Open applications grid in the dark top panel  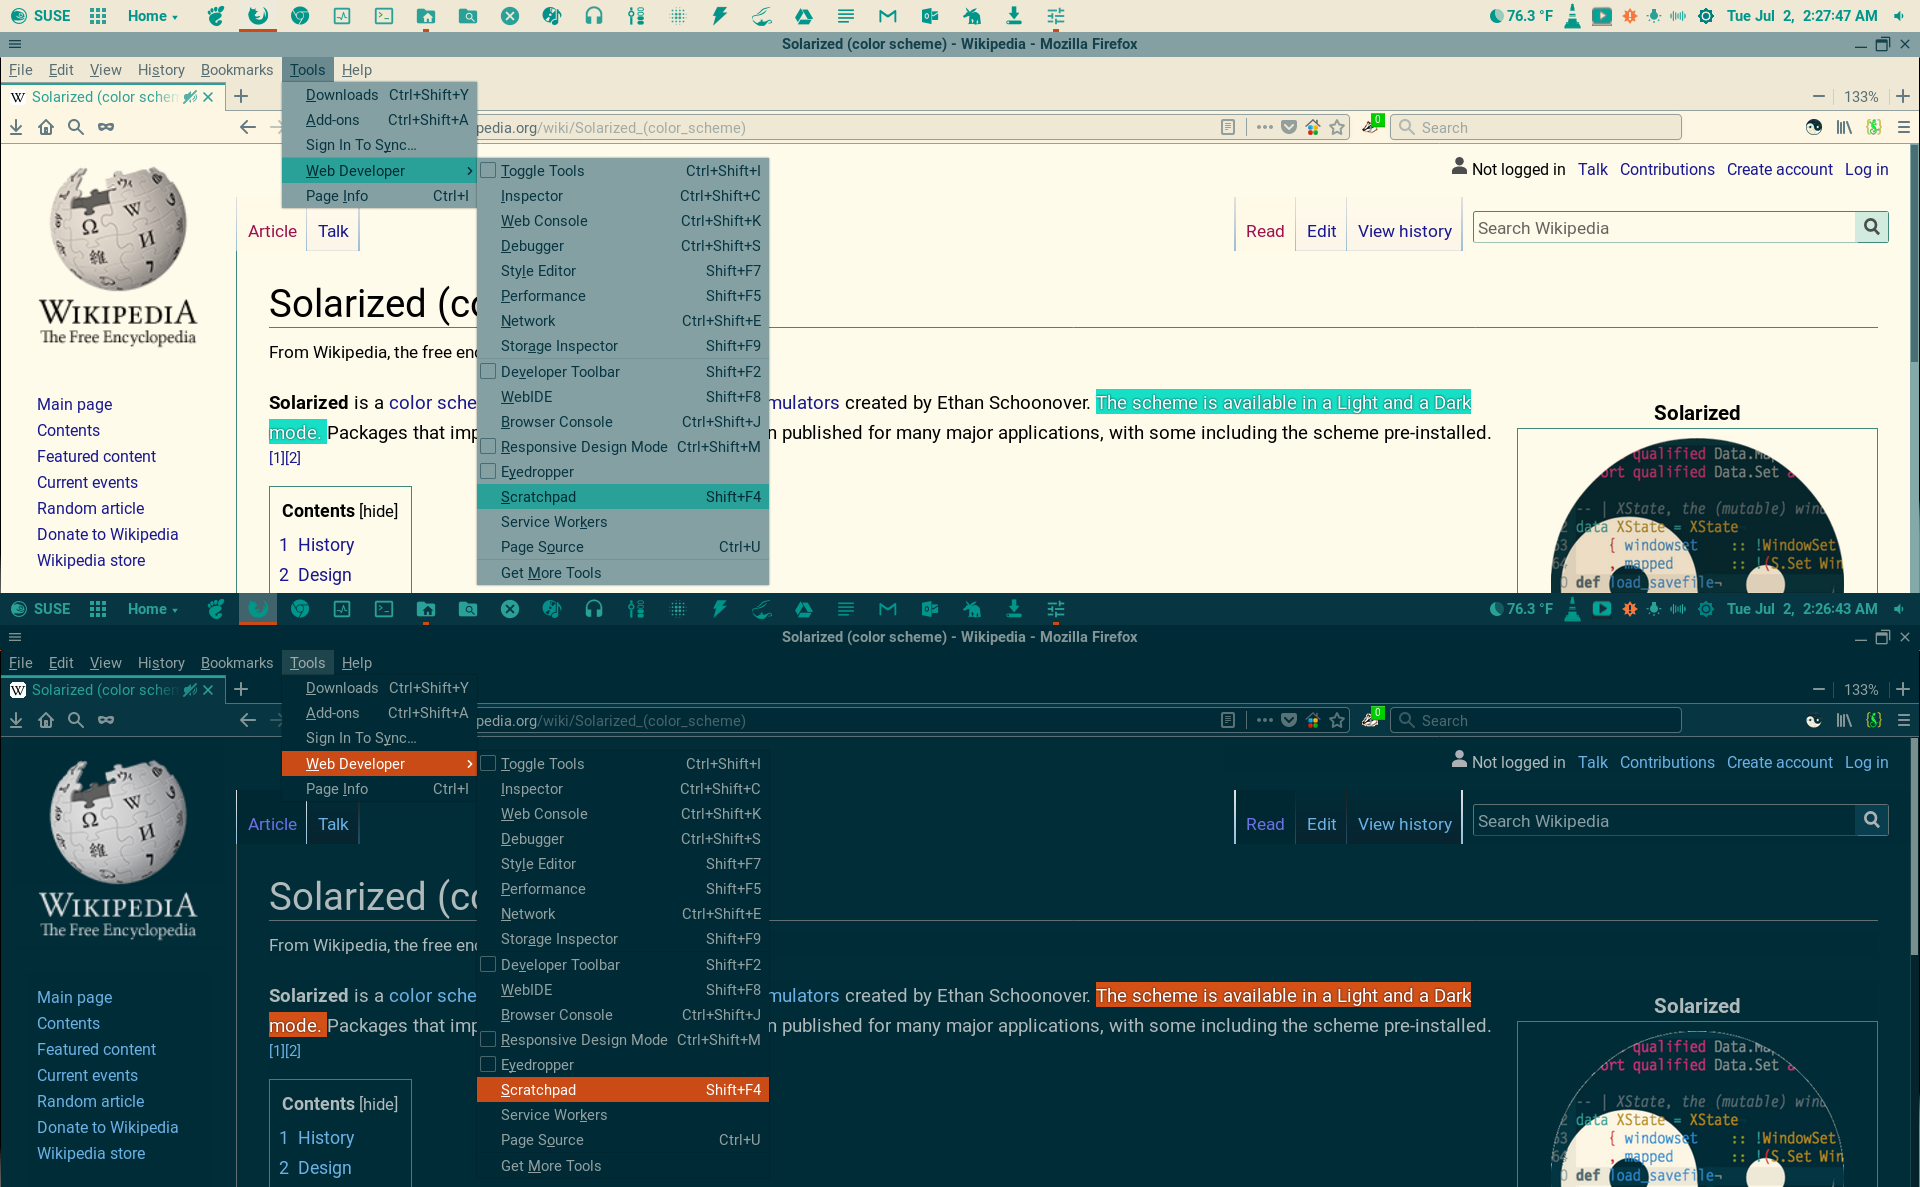(98, 609)
